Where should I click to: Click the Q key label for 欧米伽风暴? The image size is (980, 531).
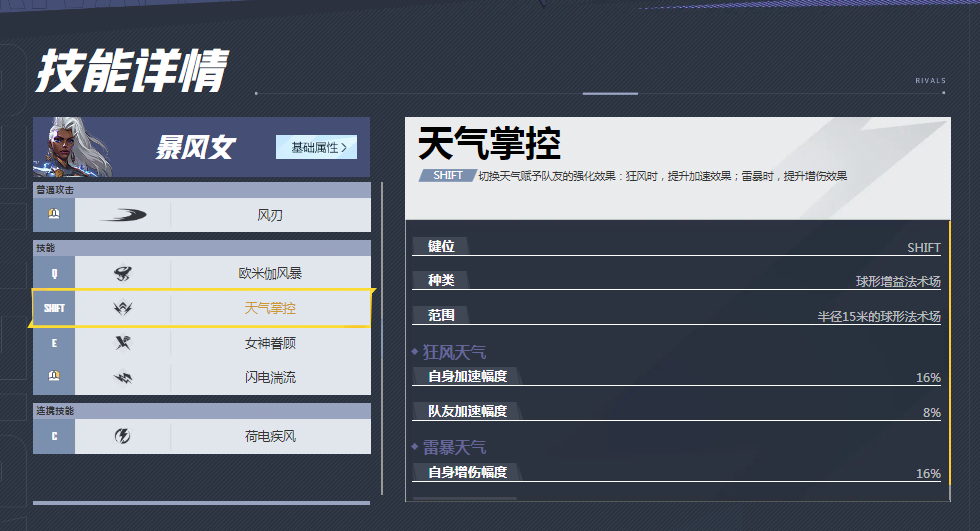(x=54, y=273)
